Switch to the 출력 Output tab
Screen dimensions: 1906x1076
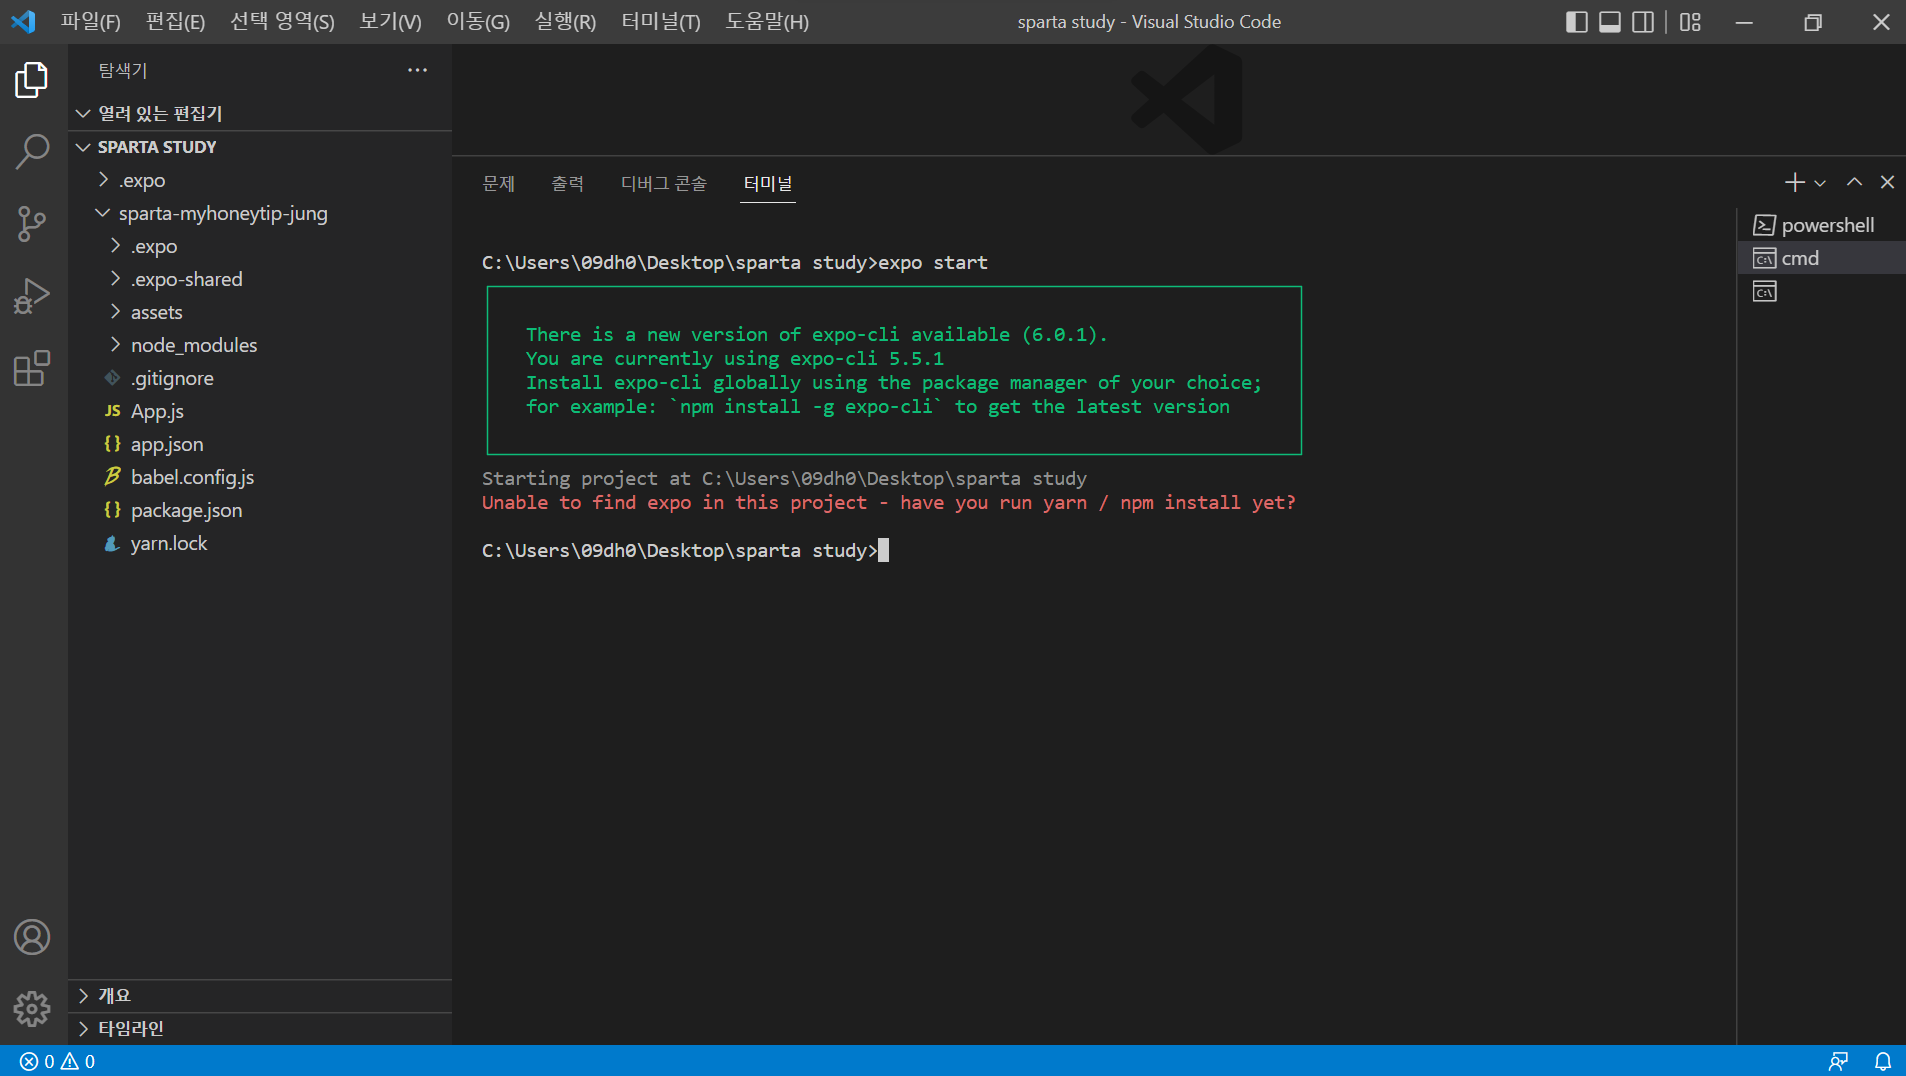567,183
